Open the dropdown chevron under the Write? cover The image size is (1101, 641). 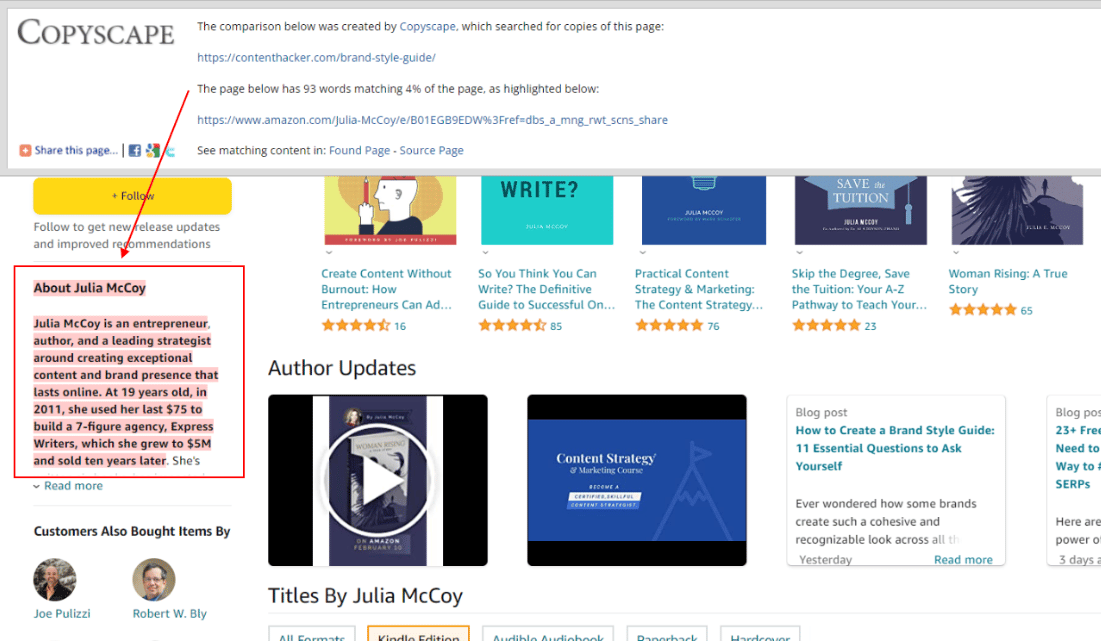(x=485, y=253)
